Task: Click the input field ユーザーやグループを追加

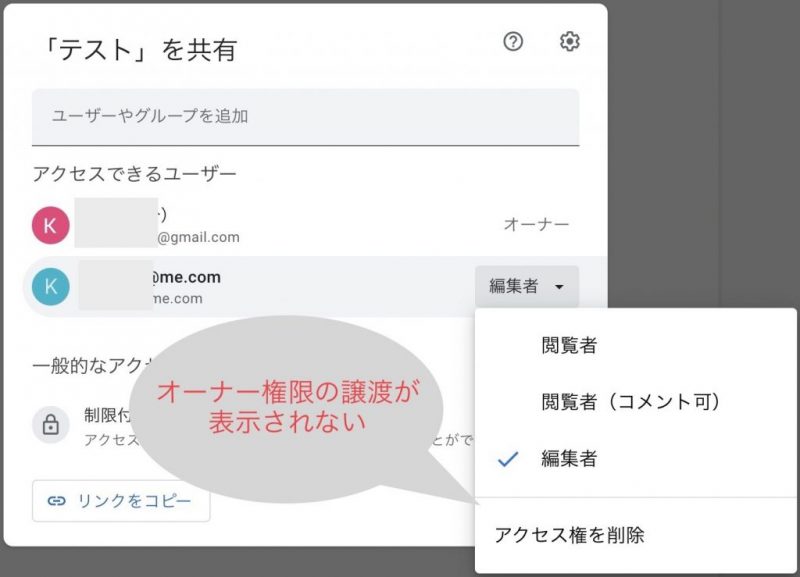Action: click(x=305, y=117)
